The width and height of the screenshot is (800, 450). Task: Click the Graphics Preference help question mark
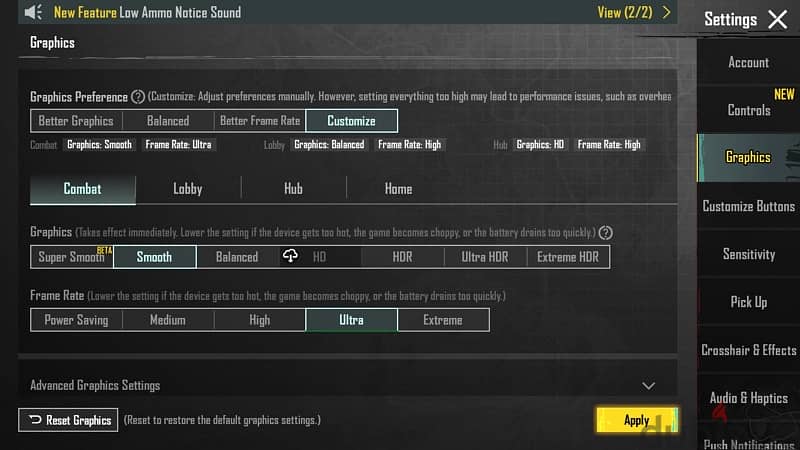click(138, 96)
